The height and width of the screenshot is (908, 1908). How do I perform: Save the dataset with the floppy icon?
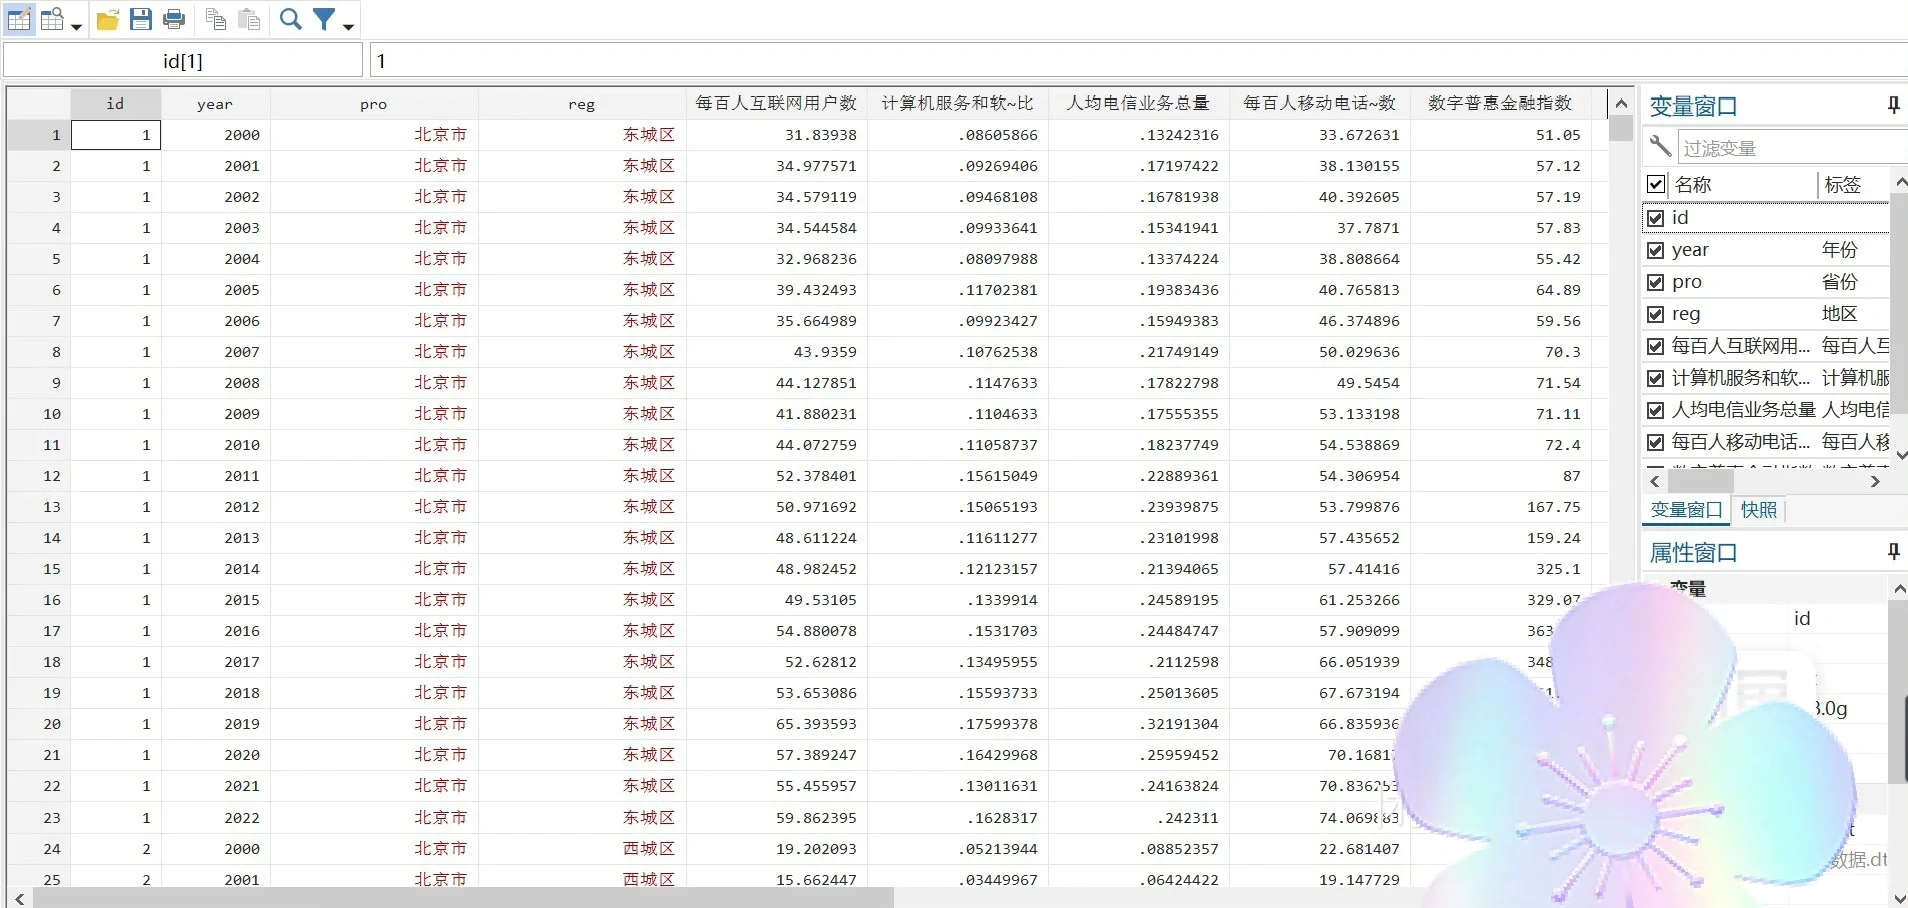[x=141, y=19]
